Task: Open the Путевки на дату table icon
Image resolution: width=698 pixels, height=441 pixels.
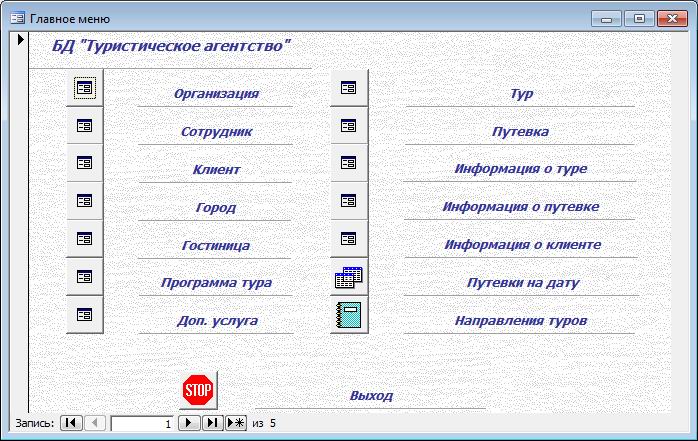Action: point(349,278)
